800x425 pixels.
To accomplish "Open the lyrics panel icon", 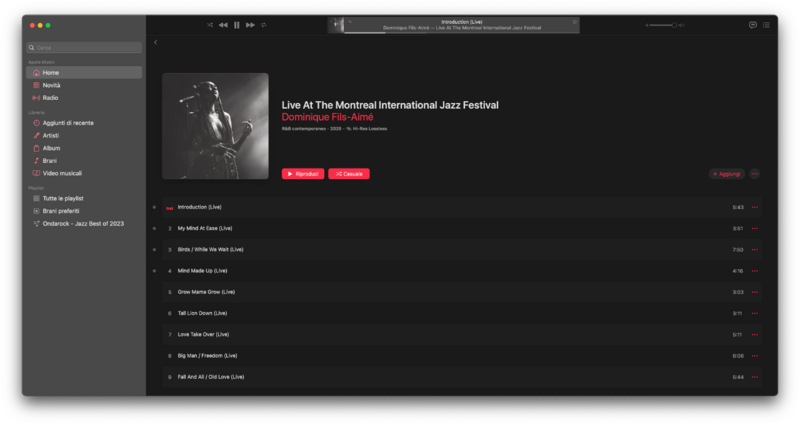I will 753,24.
